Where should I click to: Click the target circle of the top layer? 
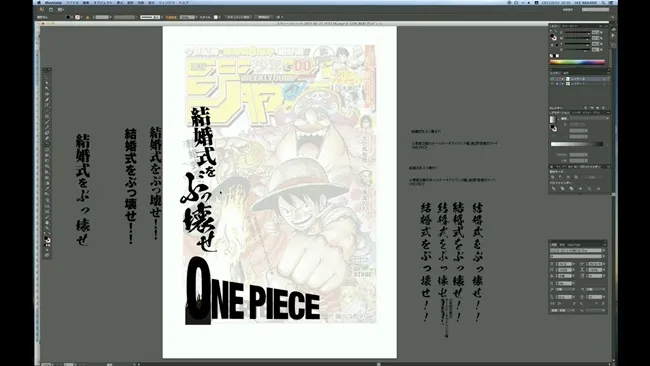[x=604, y=79]
